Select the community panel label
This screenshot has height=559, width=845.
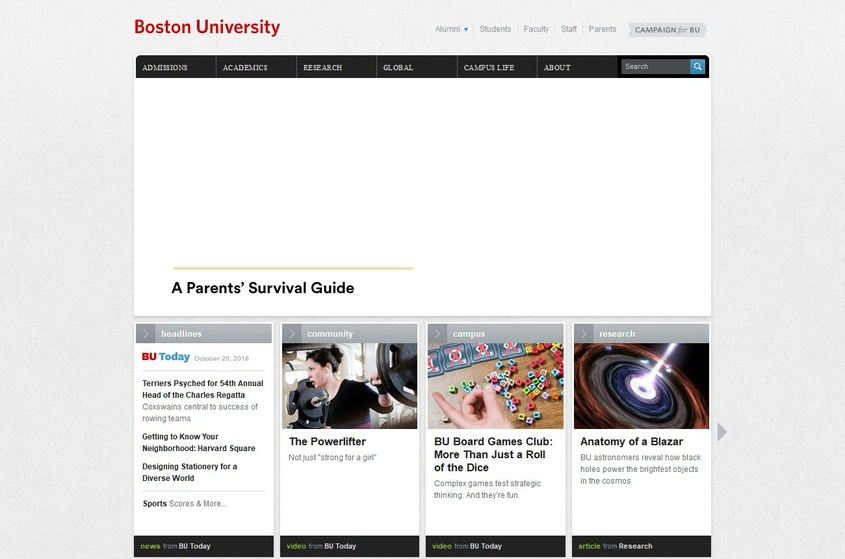click(330, 334)
